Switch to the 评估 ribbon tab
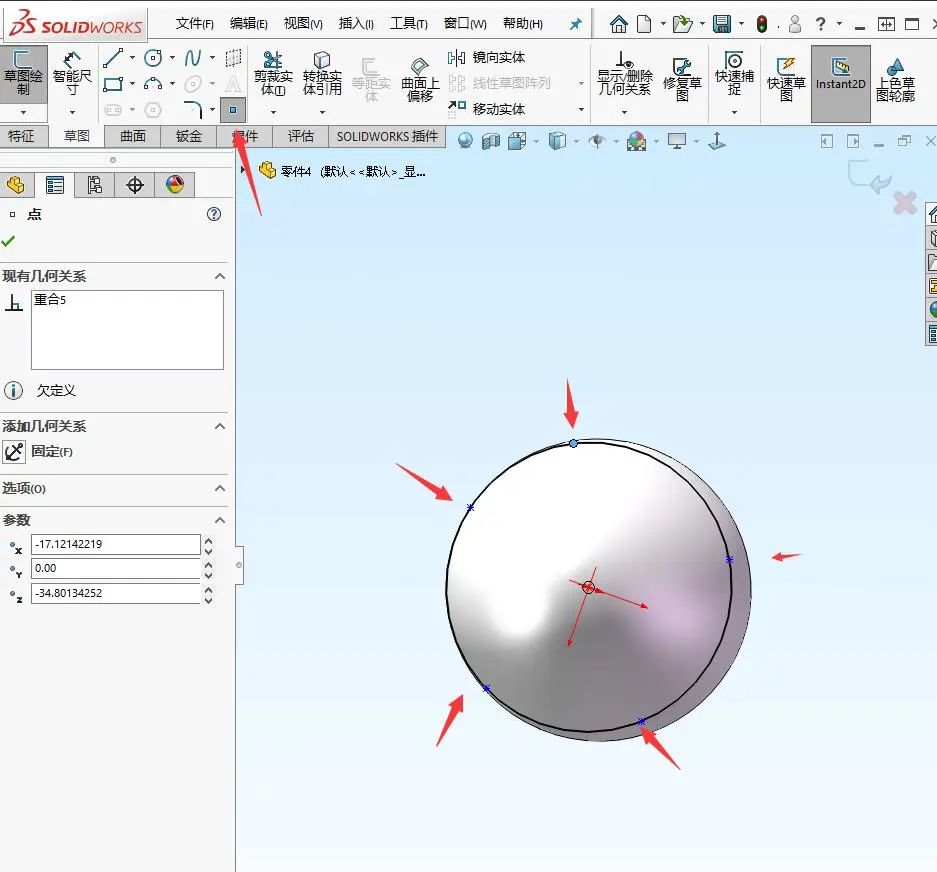Image resolution: width=937 pixels, height=872 pixels. pos(302,136)
